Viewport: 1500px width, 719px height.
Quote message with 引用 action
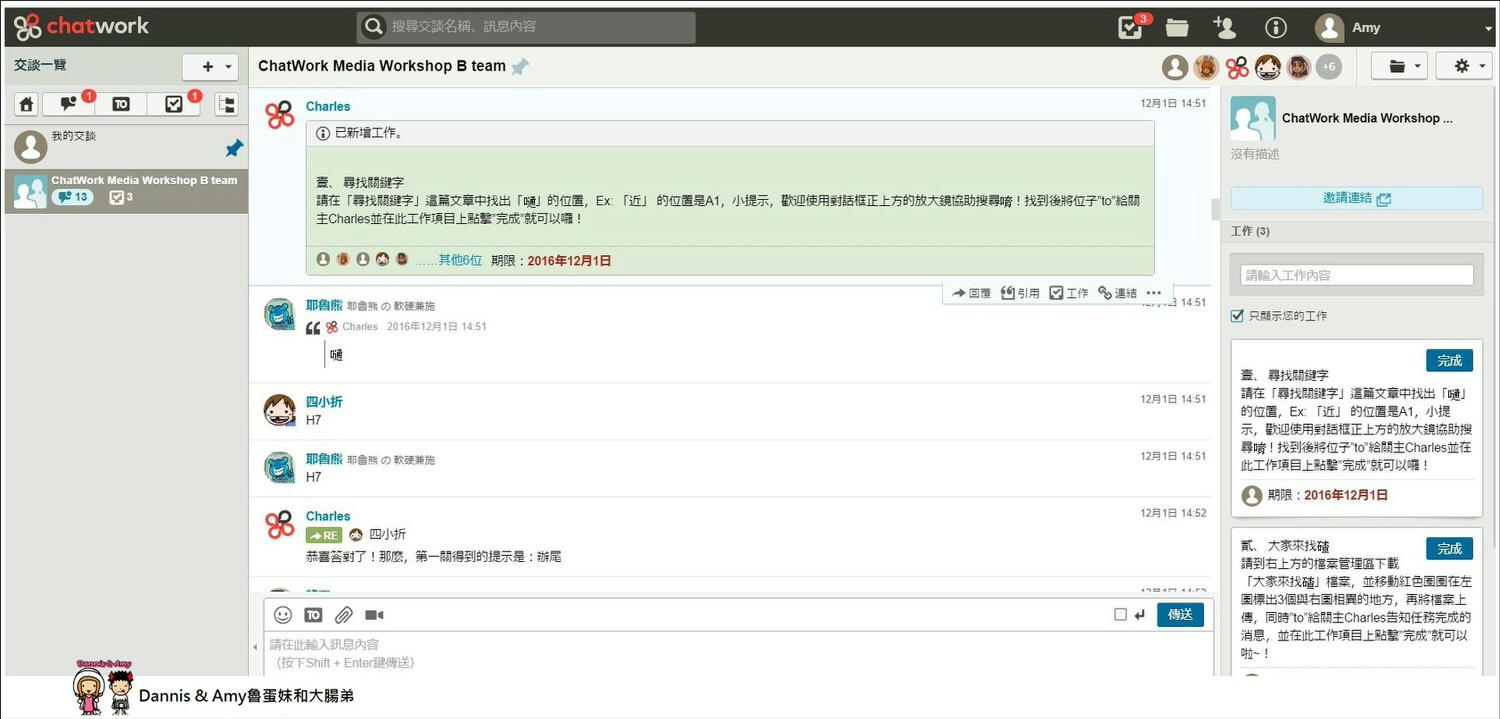[x=1020, y=293]
